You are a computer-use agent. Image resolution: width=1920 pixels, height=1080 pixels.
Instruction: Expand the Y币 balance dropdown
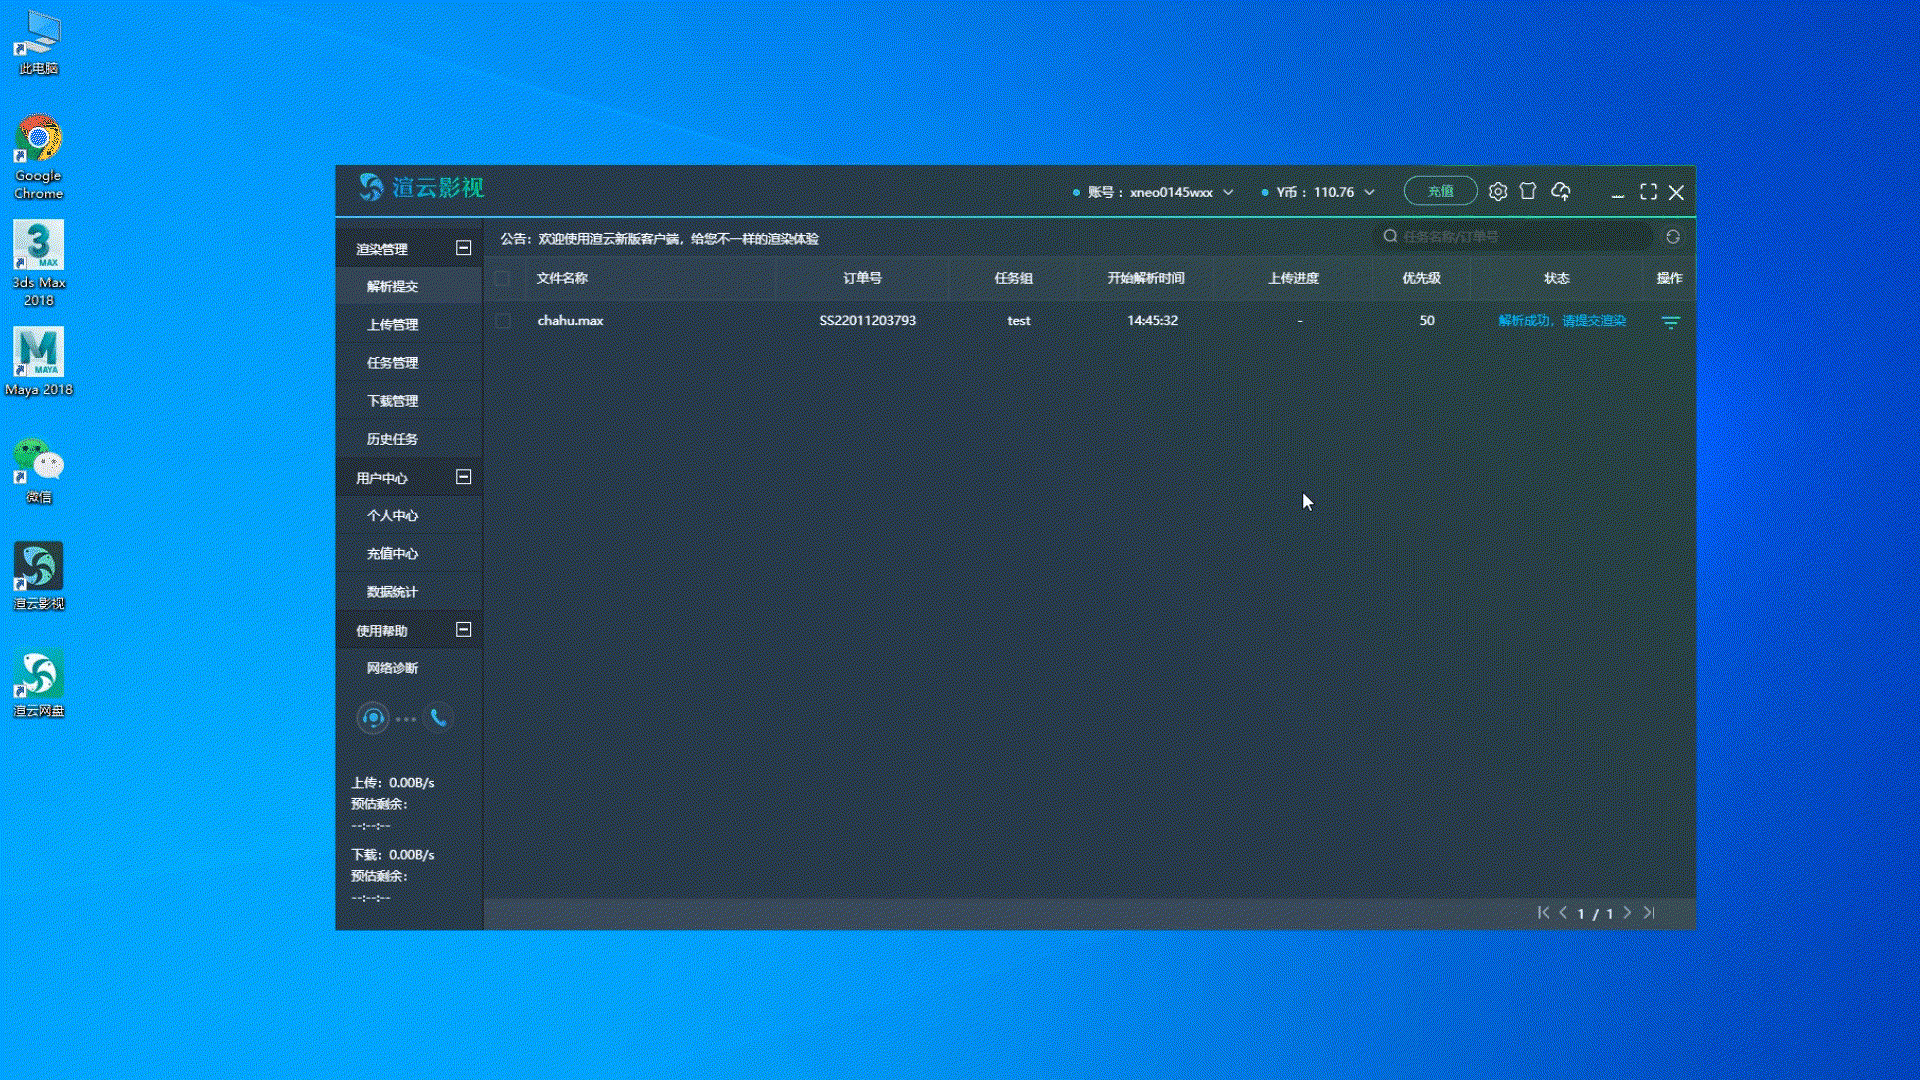[1369, 192]
